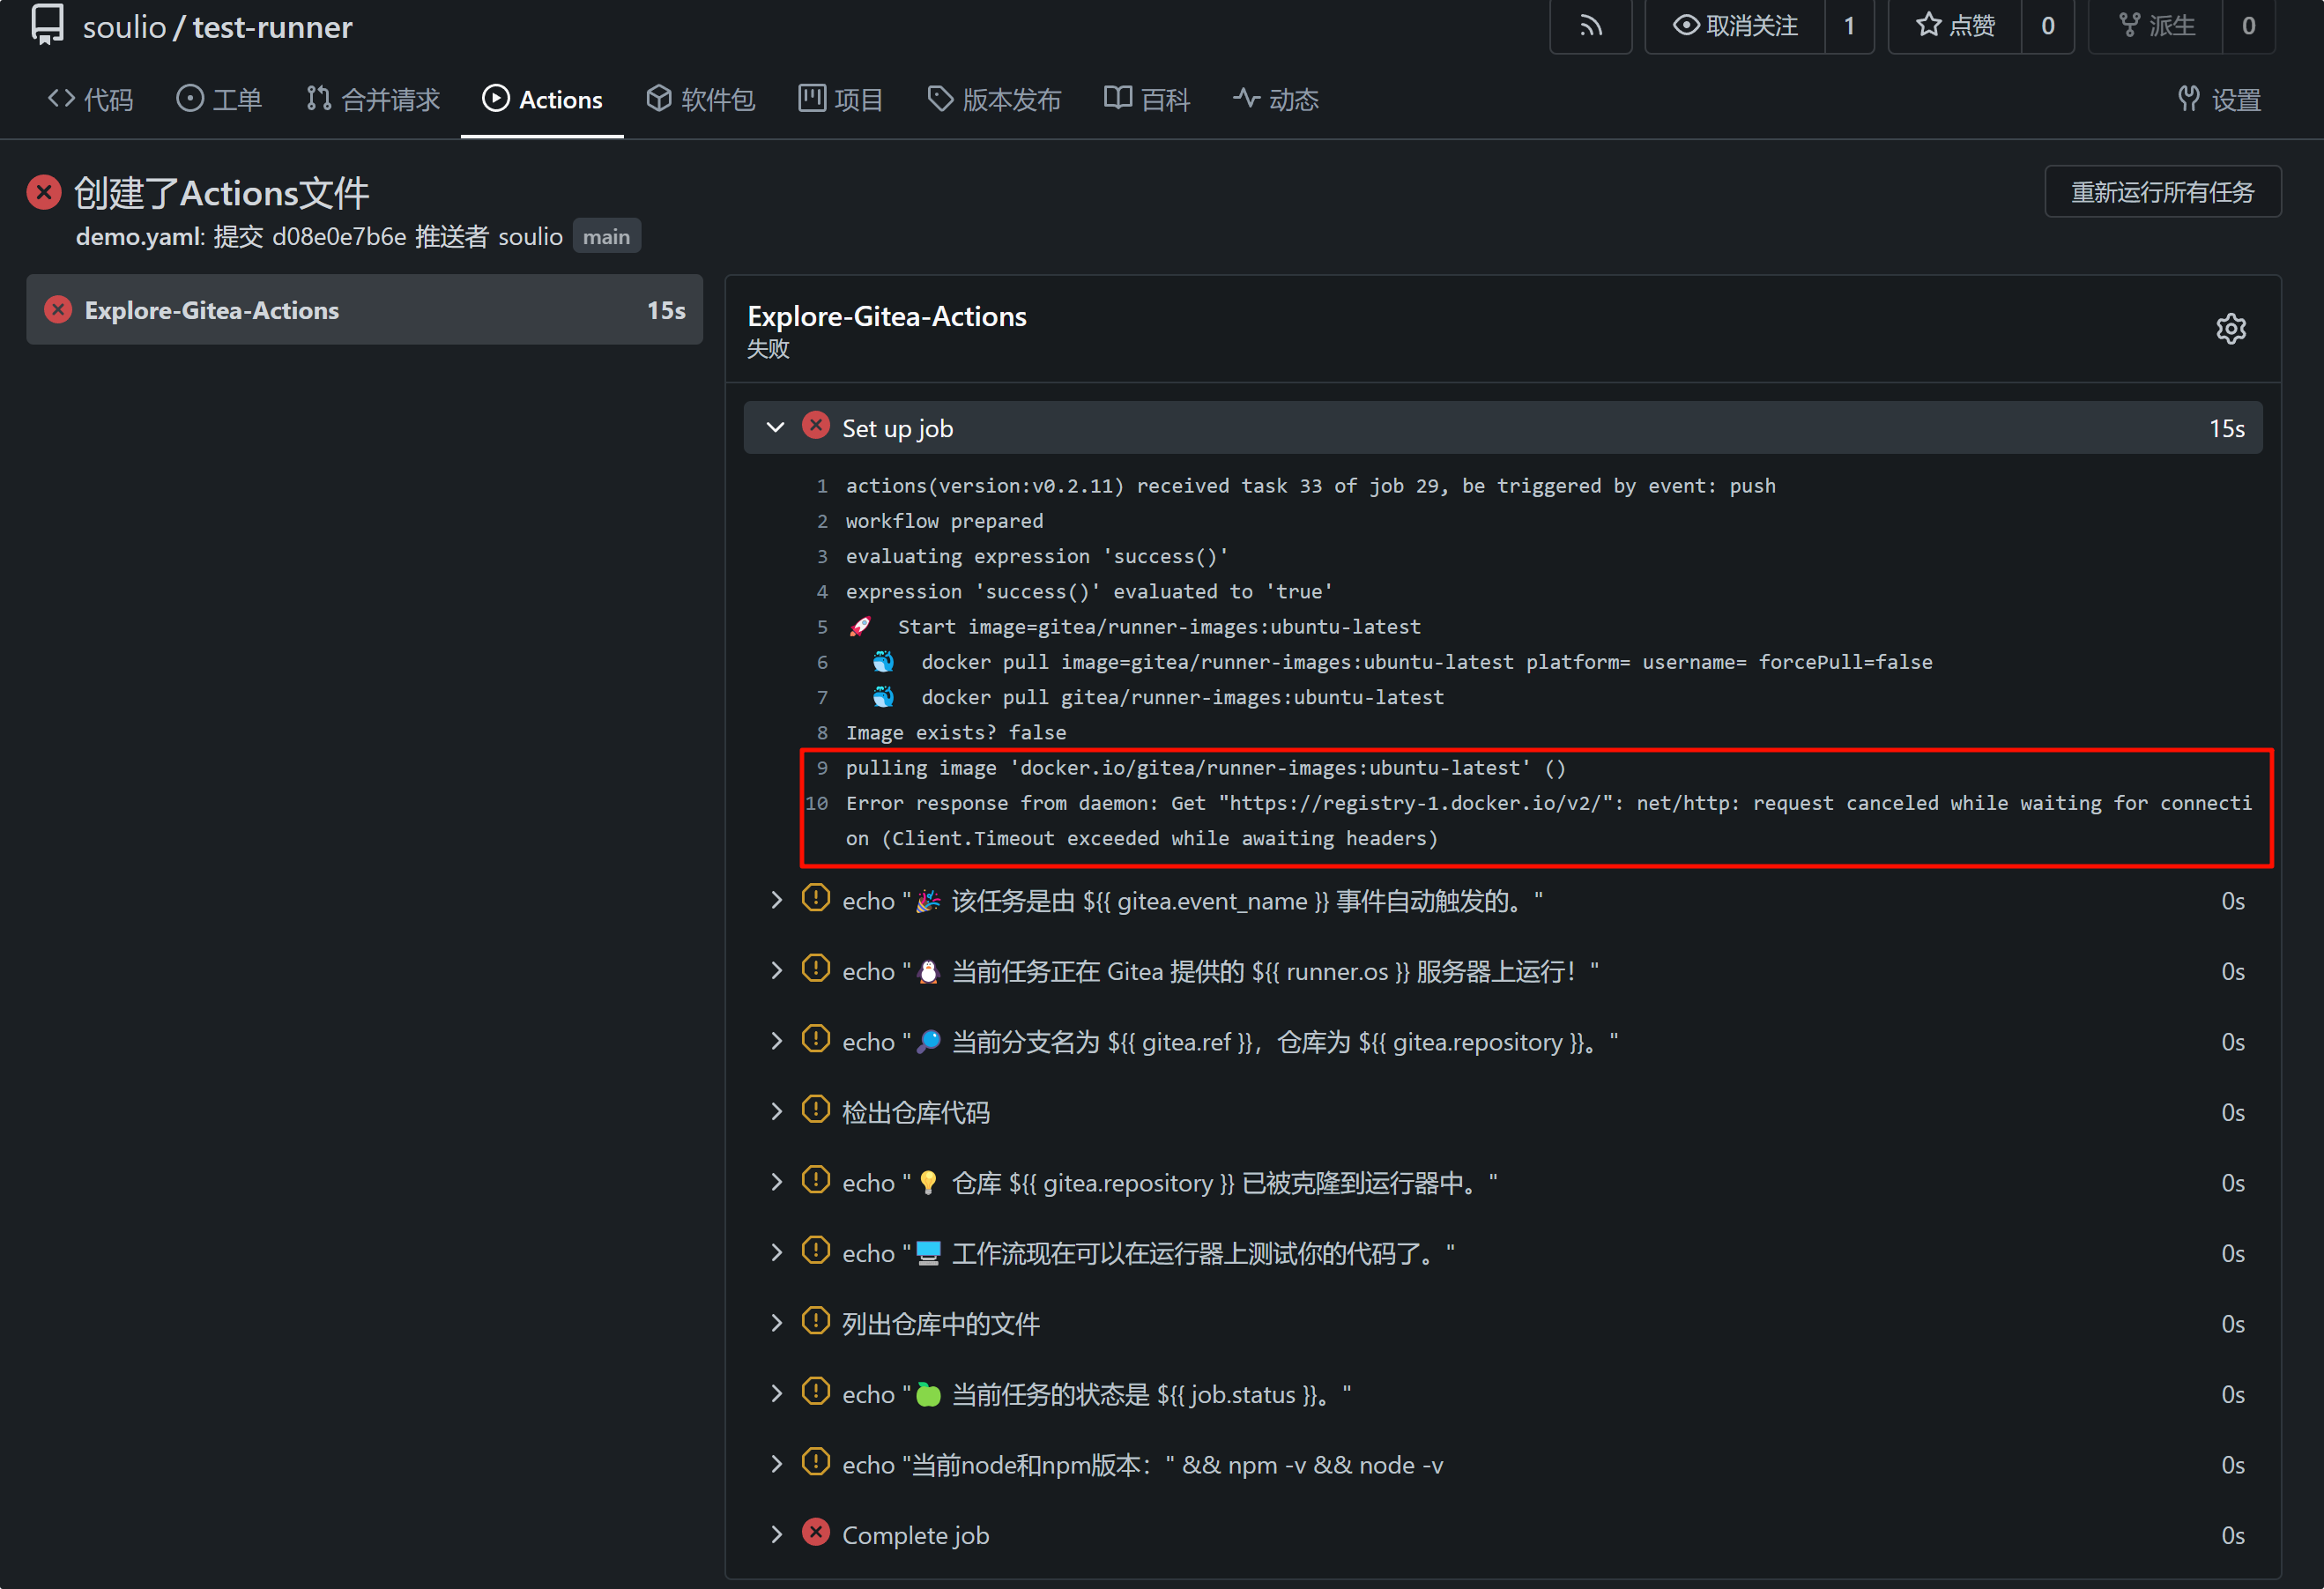The image size is (2324, 1589).
Task: Click the repository icon beside soulio
Action: [47, 25]
